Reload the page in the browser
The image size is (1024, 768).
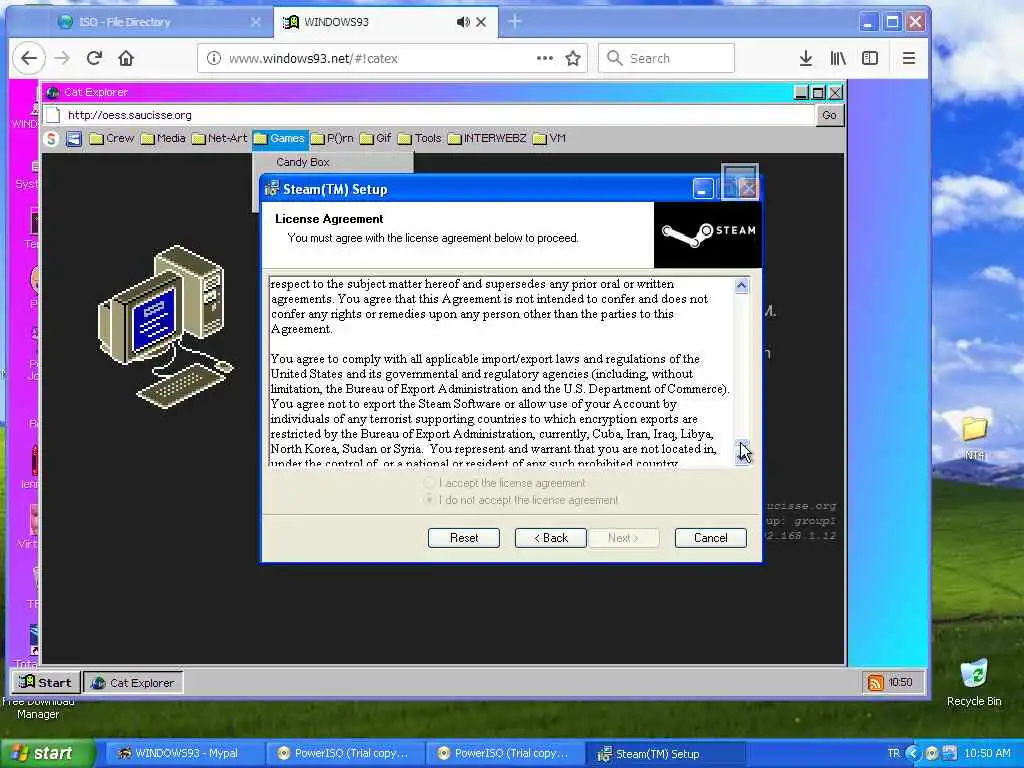click(x=94, y=58)
